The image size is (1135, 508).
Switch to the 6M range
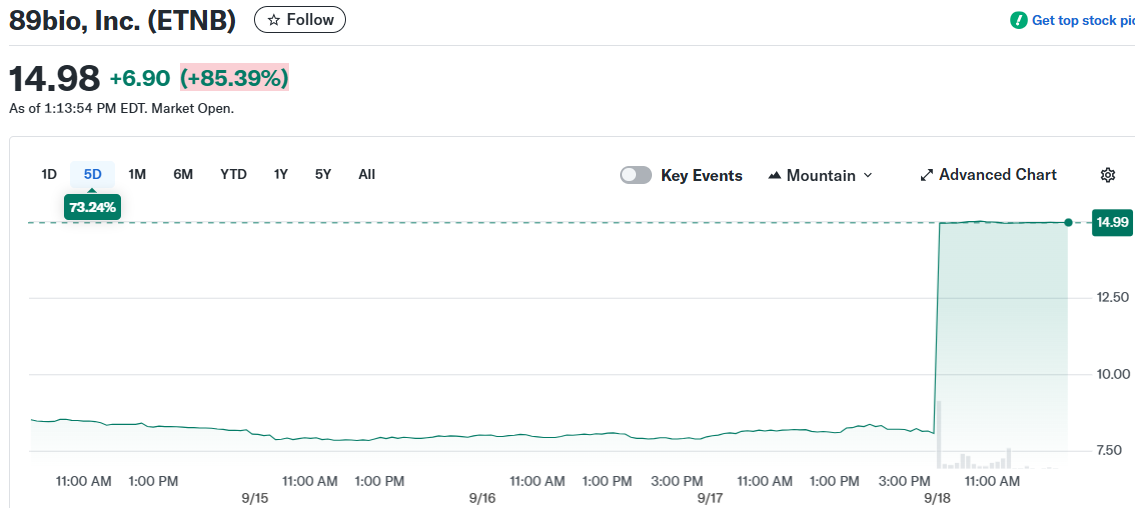click(183, 174)
